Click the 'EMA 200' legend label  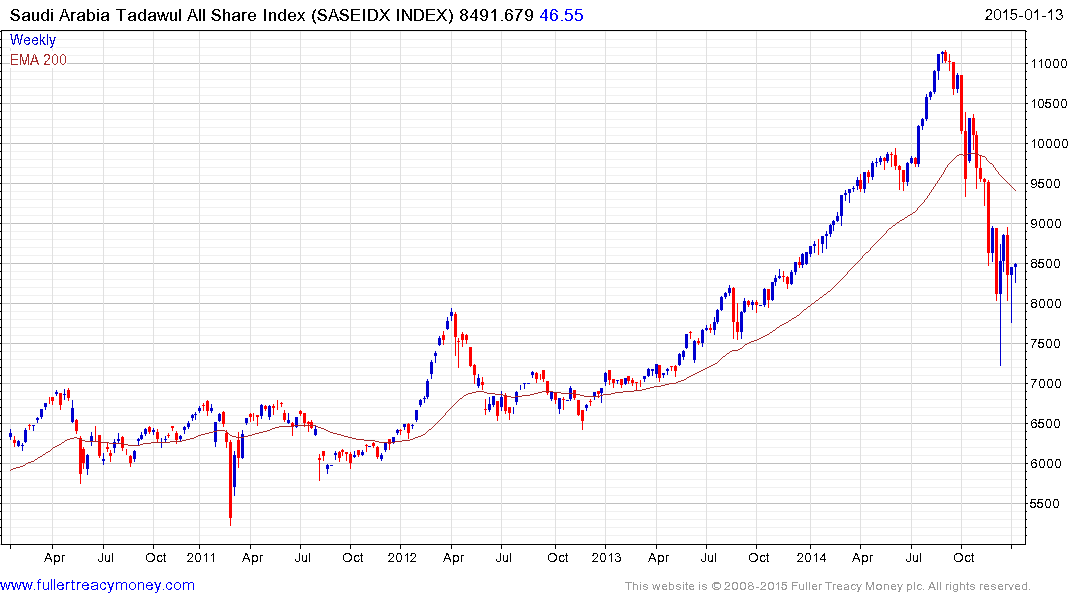point(38,60)
